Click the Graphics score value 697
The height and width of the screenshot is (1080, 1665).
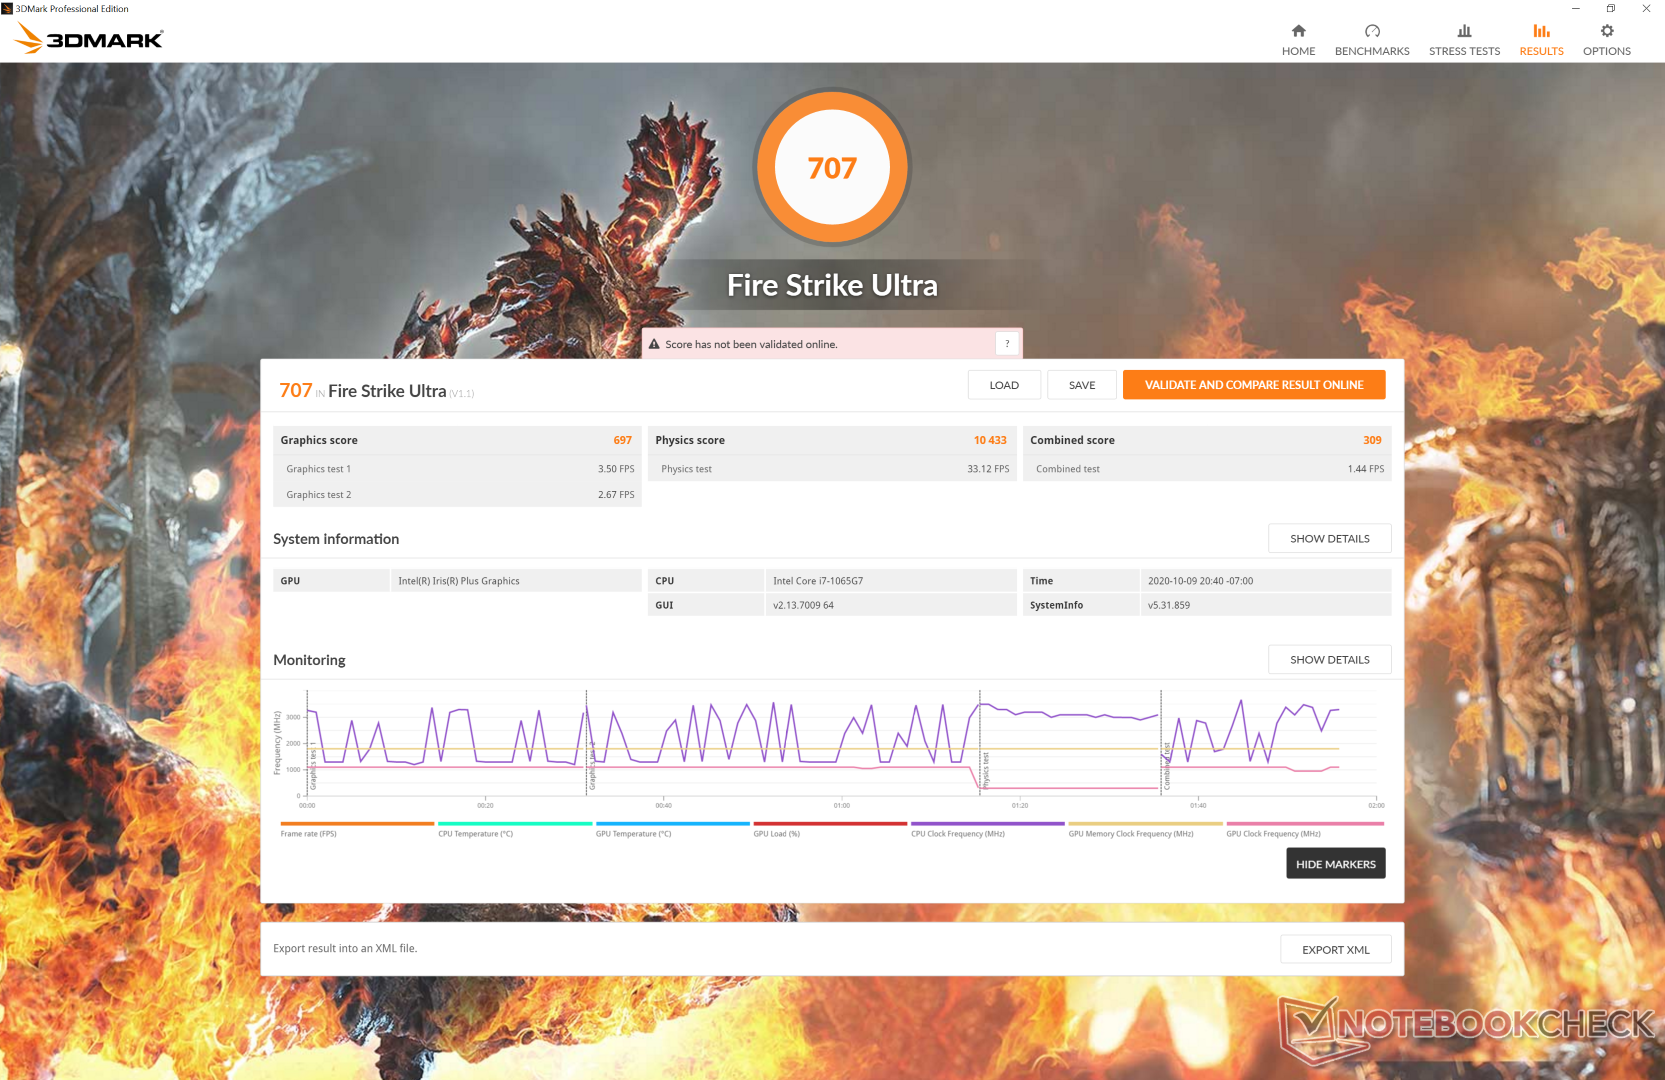622,440
